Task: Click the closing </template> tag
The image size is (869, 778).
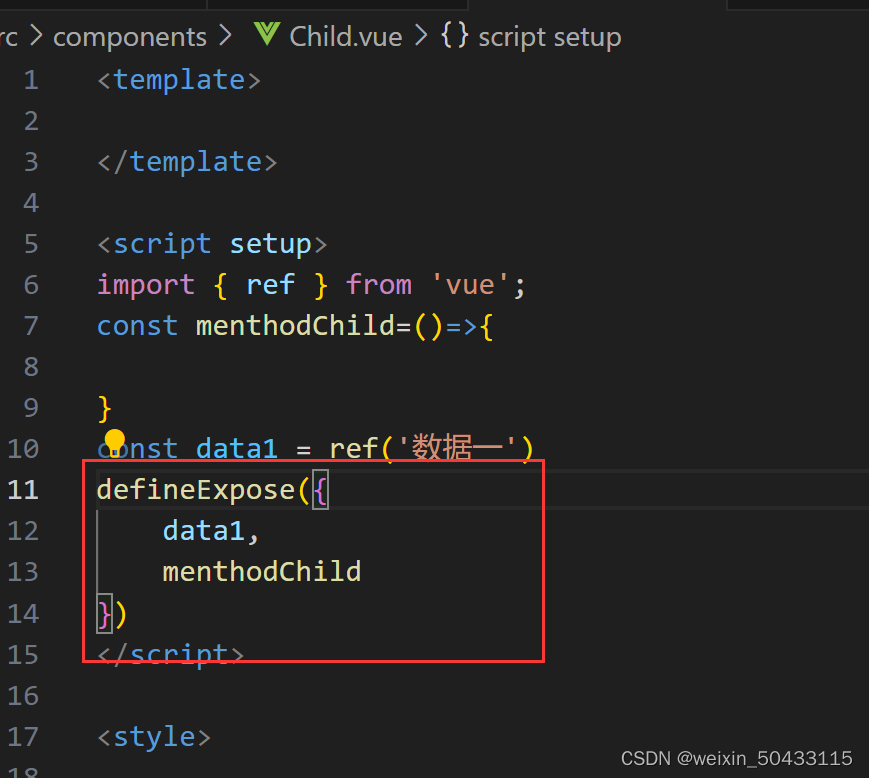Action: tap(187, 162)
